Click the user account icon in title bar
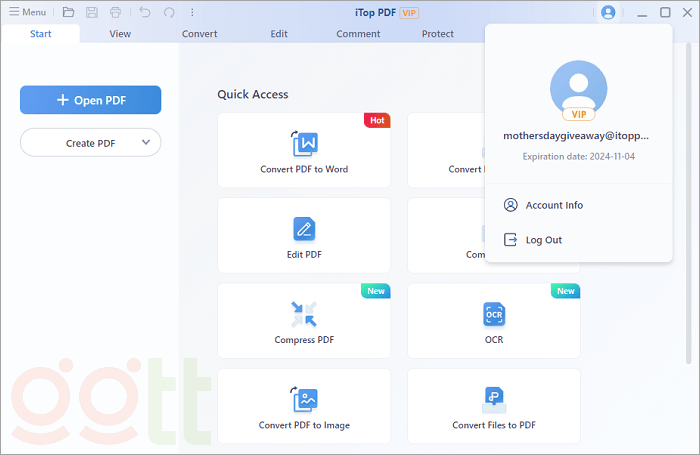 click(x=608, y=12)
